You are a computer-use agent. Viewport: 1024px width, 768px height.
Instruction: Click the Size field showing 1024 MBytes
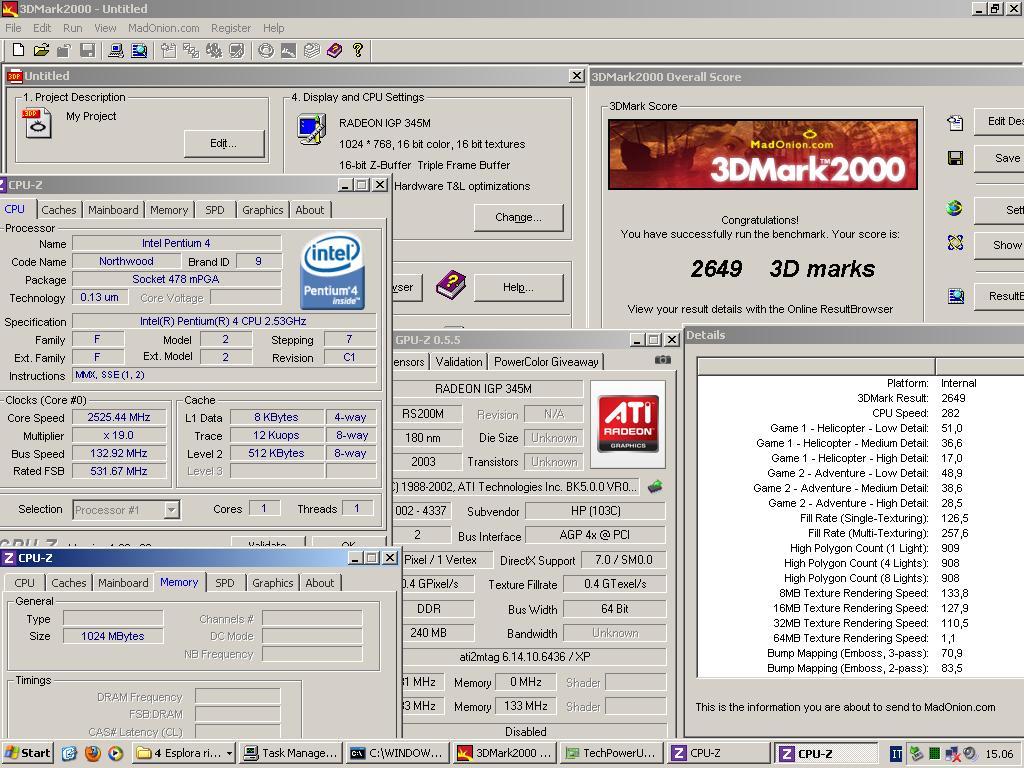point(113,636)
